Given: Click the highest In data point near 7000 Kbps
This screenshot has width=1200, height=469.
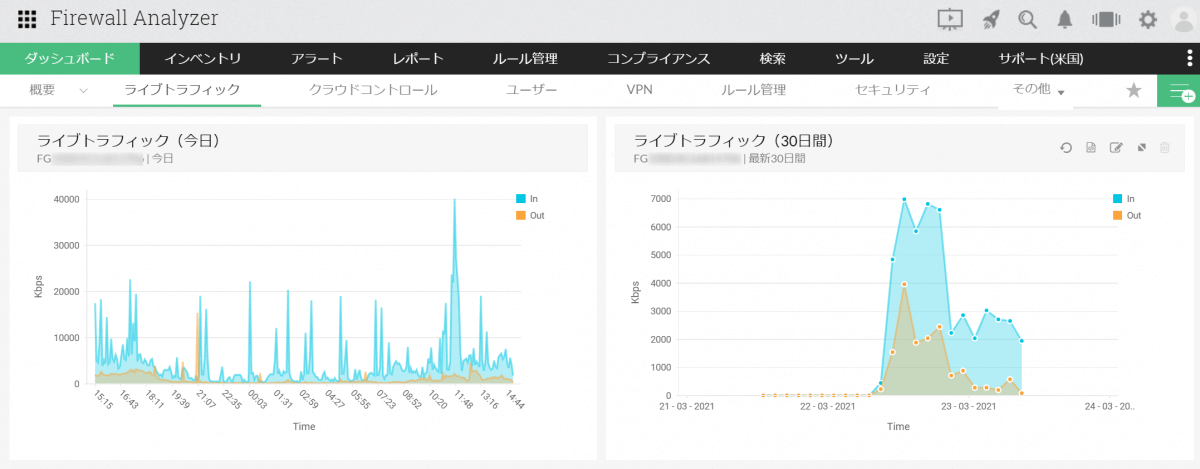Looking at the screenshot, I should 904,199.
